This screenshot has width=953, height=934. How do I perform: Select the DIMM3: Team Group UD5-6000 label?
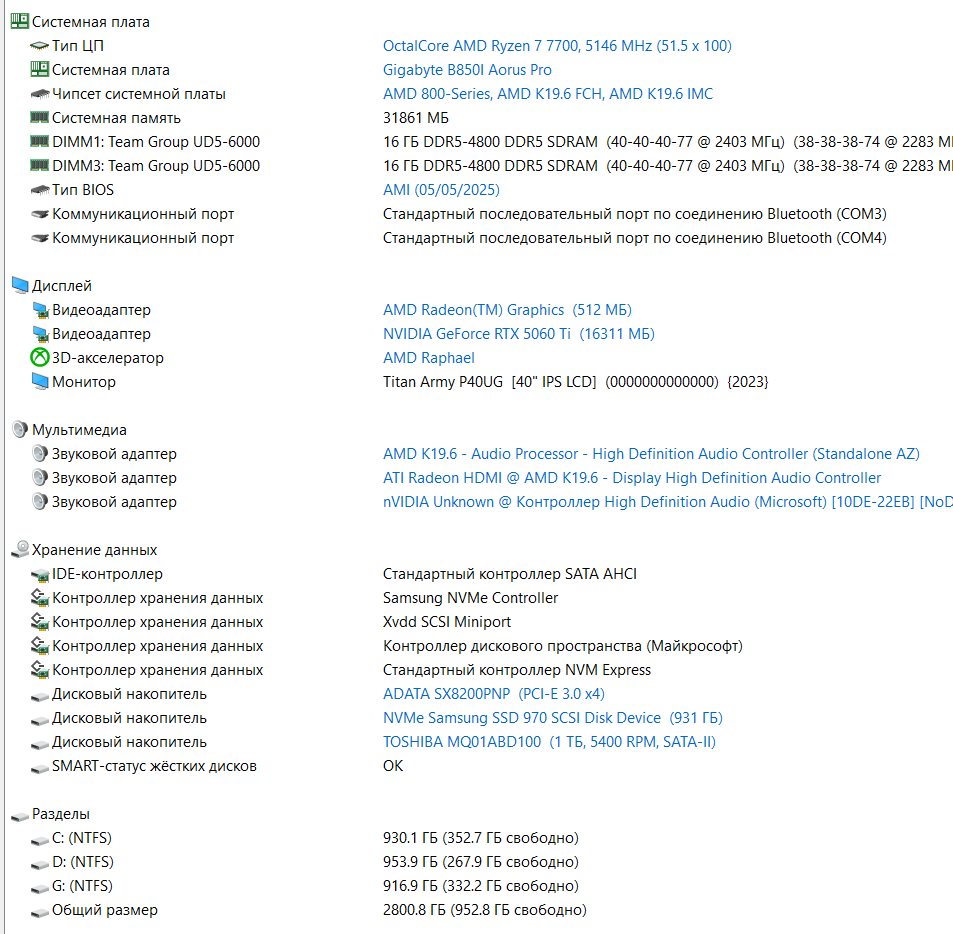156,166
